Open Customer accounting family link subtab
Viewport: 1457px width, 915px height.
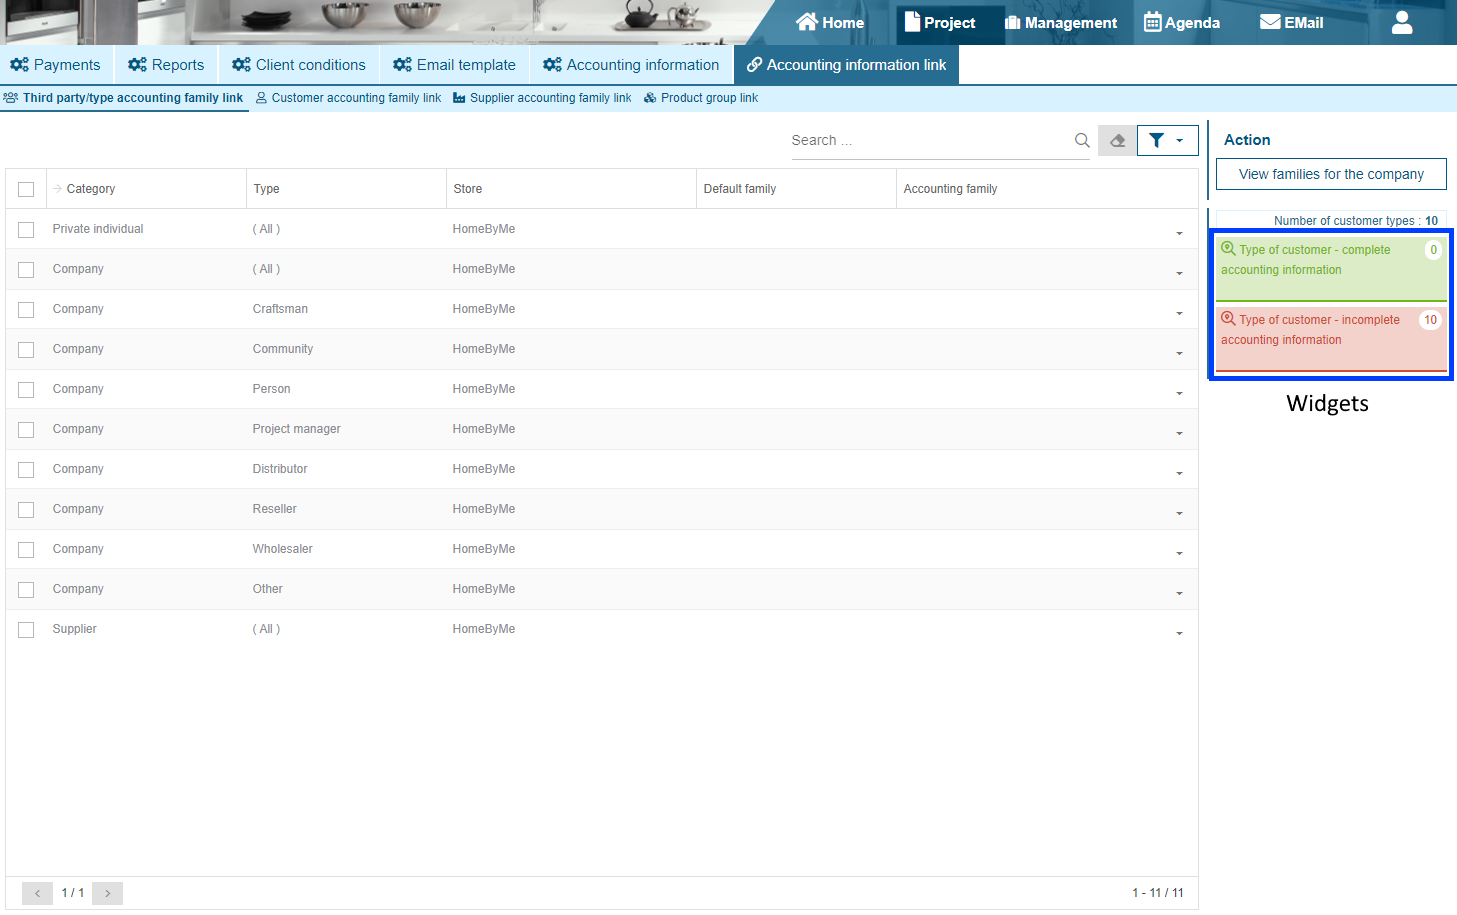(348, 98)
